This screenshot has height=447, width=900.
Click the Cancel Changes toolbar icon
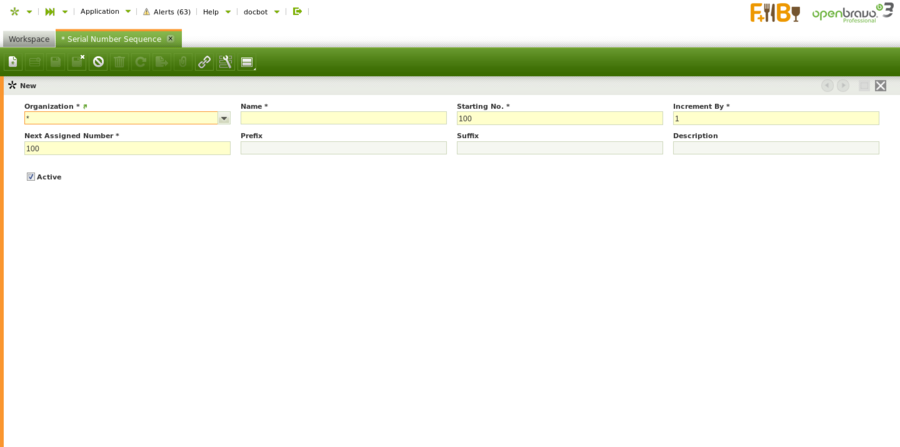(x=98, y=62)
